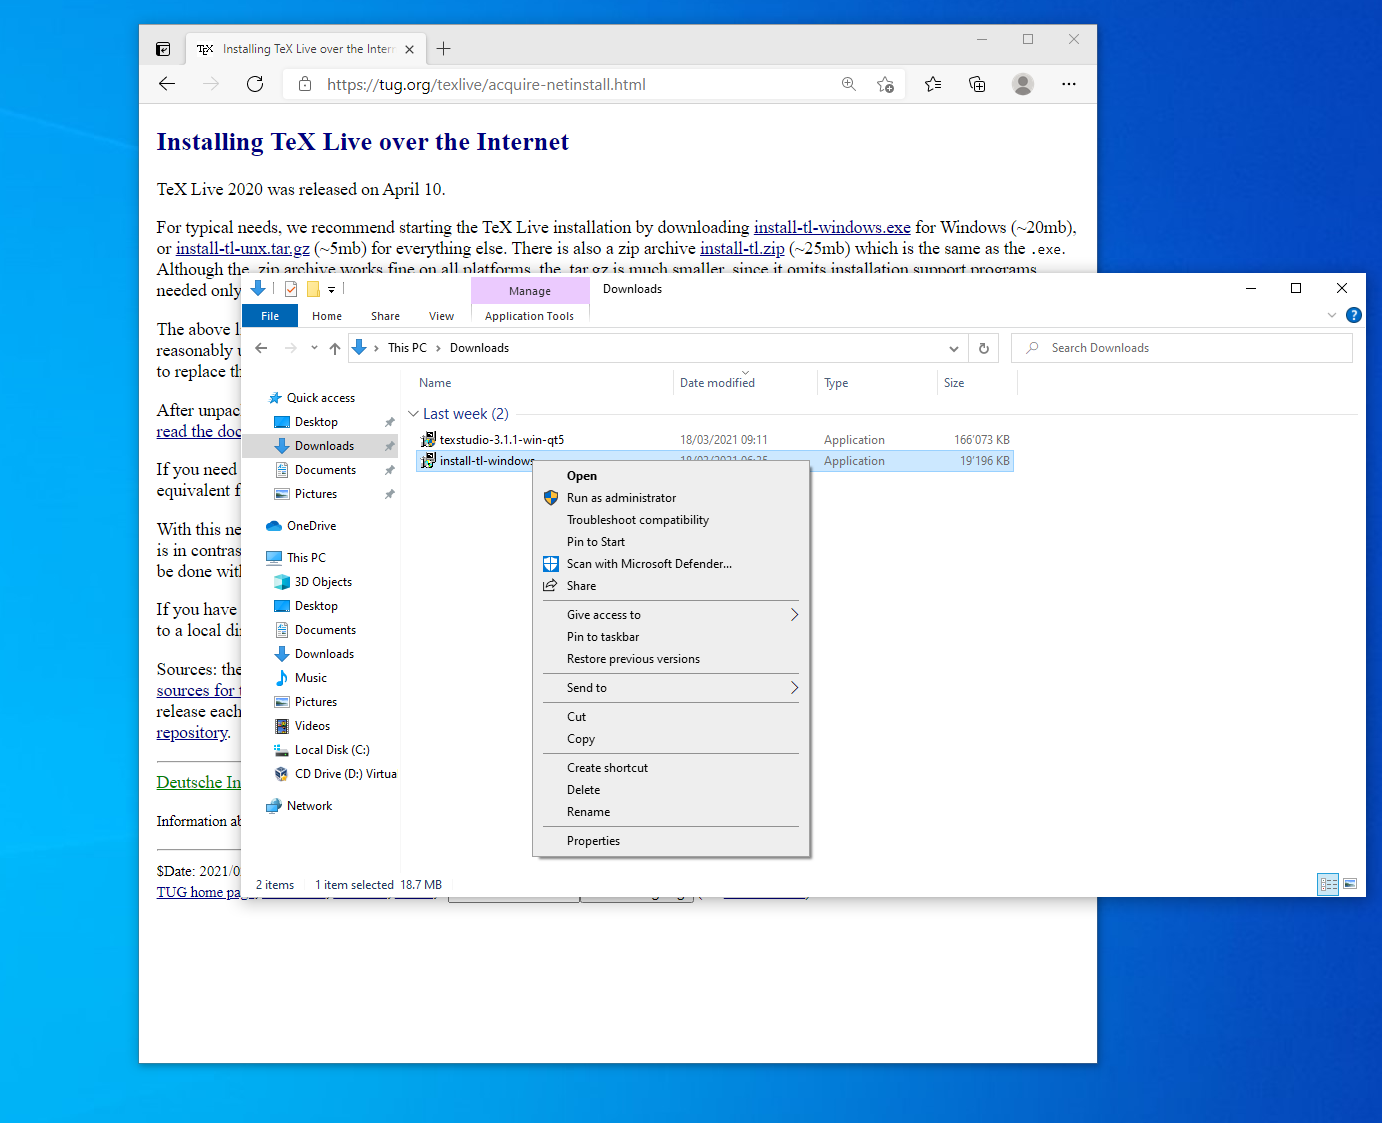The image size is (1382, 1123).
Task: Click Search Downloads field
Action: pyautogui.click(x=1182, y=348)
